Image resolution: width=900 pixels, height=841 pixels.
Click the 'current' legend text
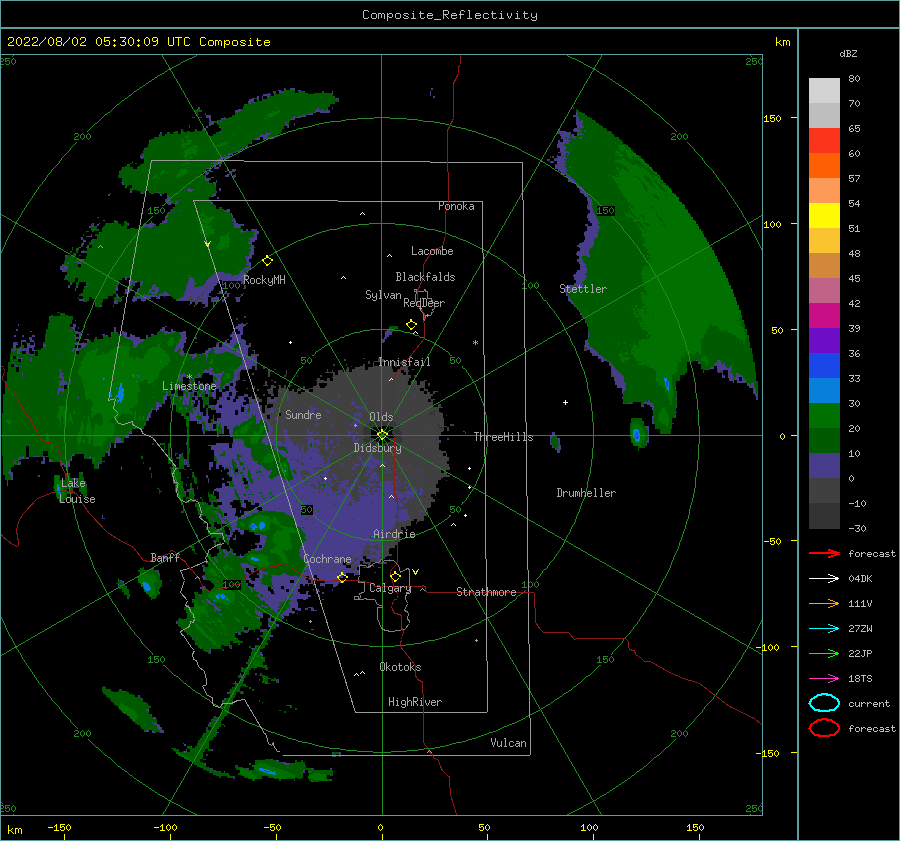tap(869, 703)
